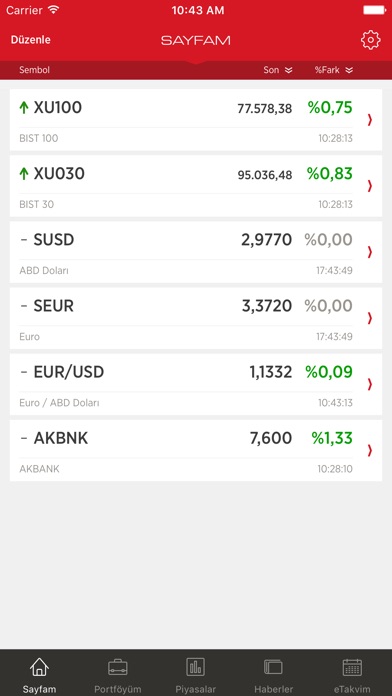Click the Sembol column header
This screenshot has height=696, width=392.
34,70
